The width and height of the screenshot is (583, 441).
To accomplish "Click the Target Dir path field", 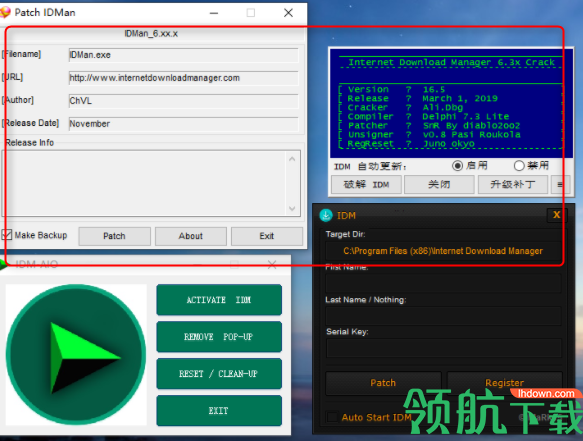I will pyautogui.click(x=443, y=251).
